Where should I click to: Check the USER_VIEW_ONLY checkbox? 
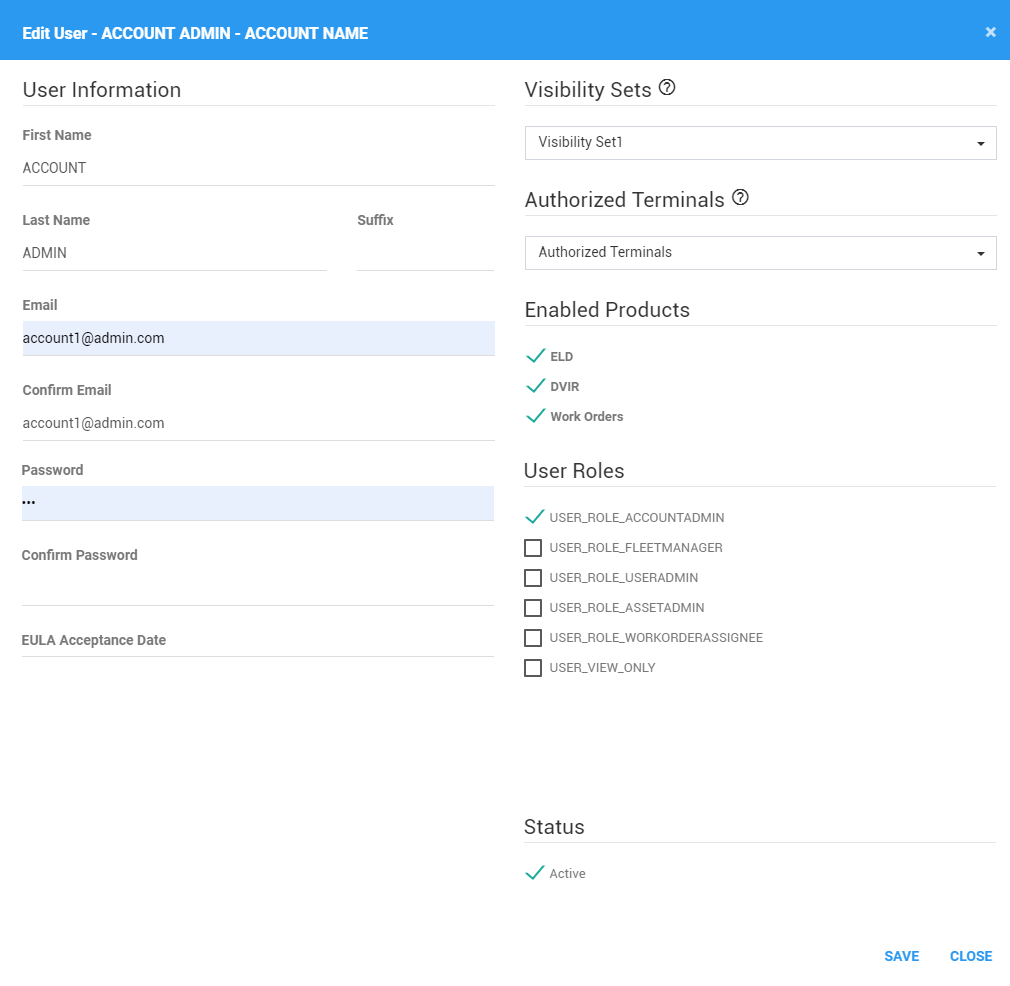click(533, 668)
